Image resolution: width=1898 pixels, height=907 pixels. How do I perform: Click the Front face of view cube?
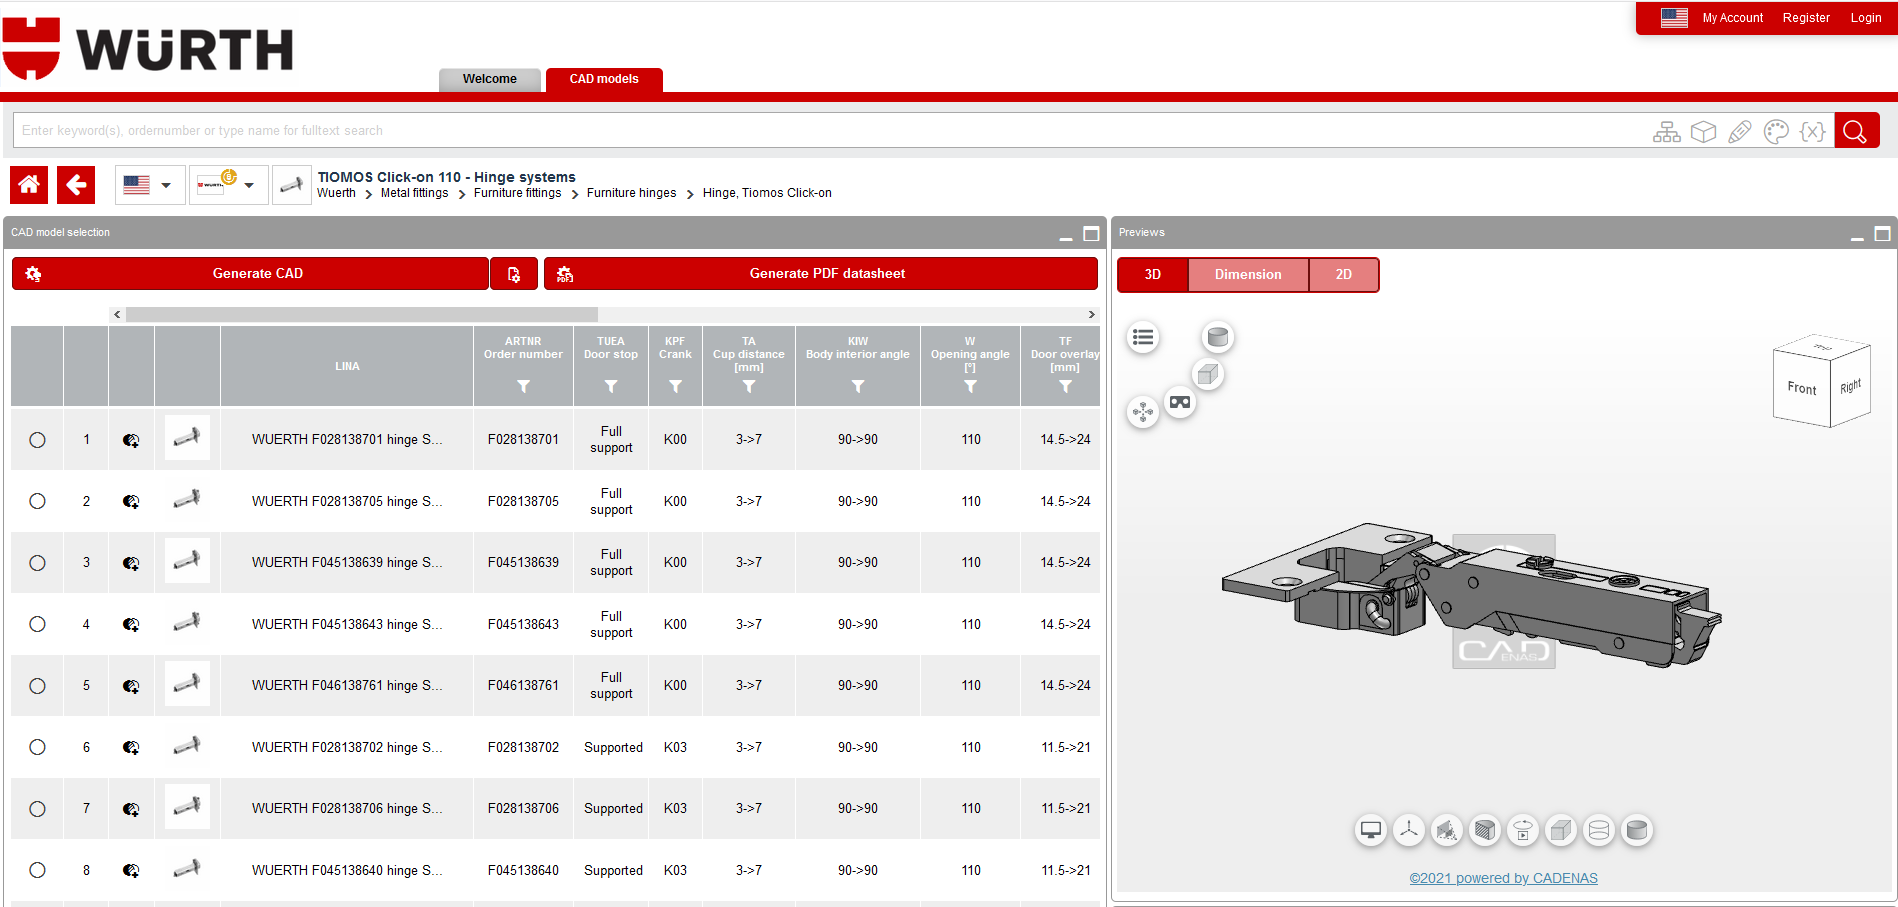click(1802, 388)
